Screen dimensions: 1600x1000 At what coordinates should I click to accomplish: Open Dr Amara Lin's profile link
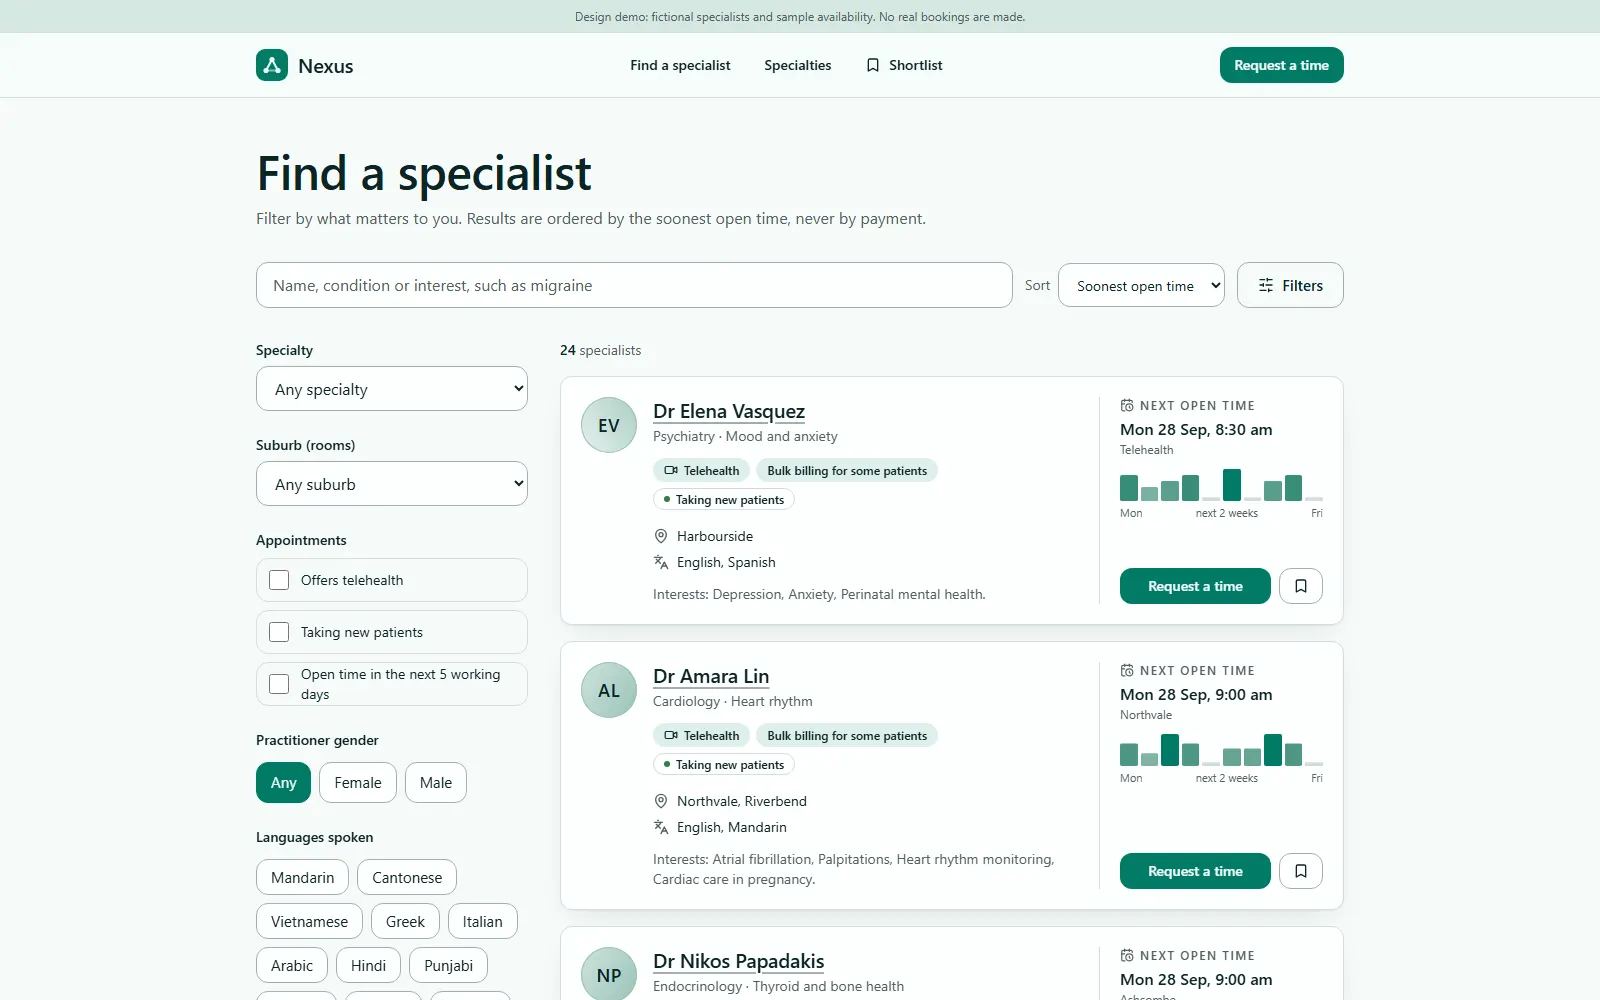(711, 676)
